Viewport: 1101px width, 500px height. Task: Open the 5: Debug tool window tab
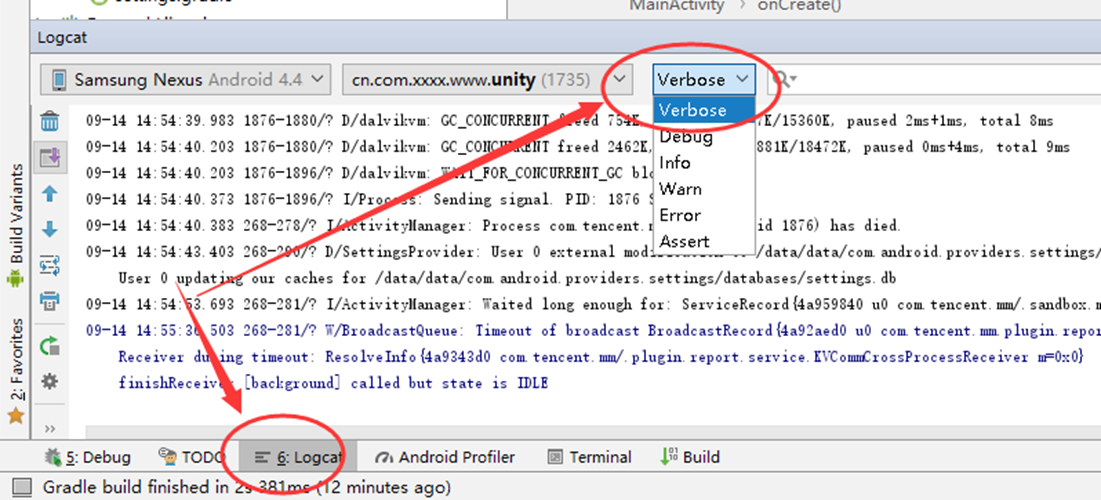pyautogui.click(x=87, y=457)
